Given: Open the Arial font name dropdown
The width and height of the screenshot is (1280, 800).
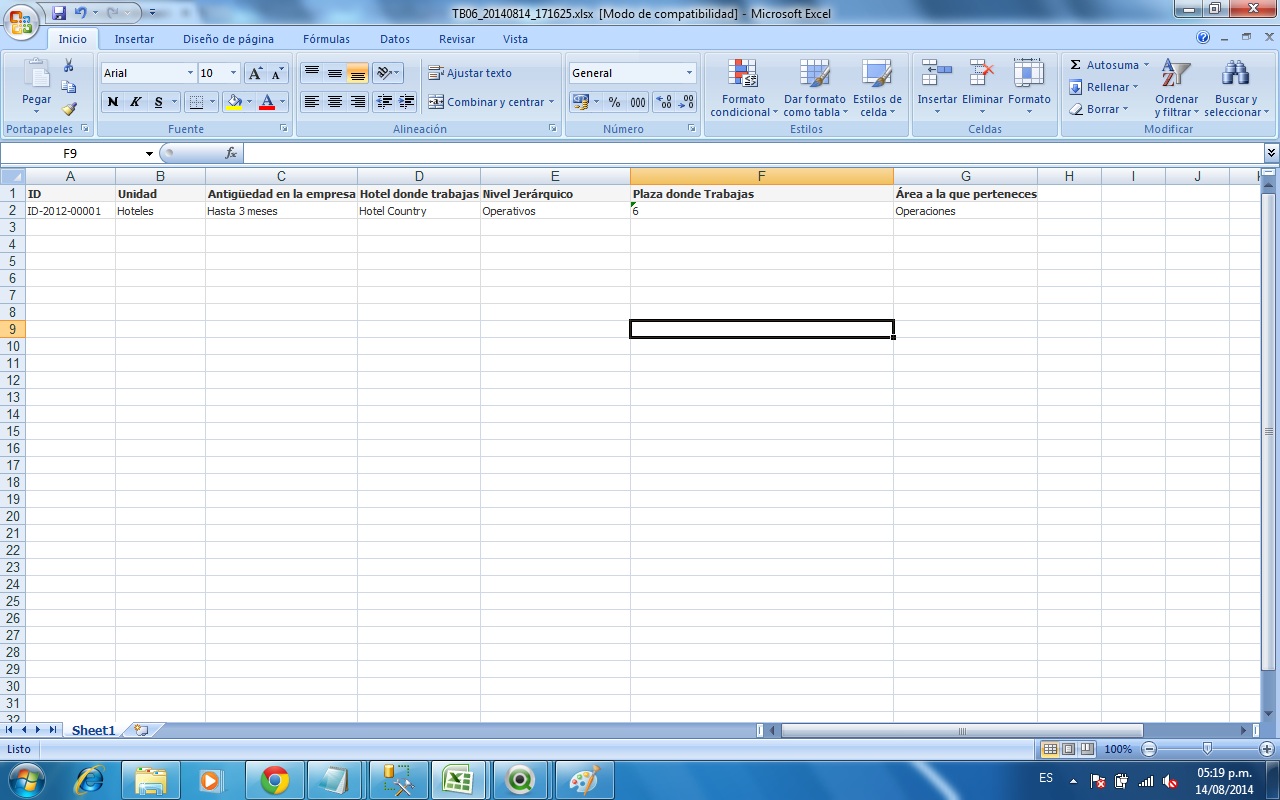Looking at the screenshot, I should [x=190, y=73].
